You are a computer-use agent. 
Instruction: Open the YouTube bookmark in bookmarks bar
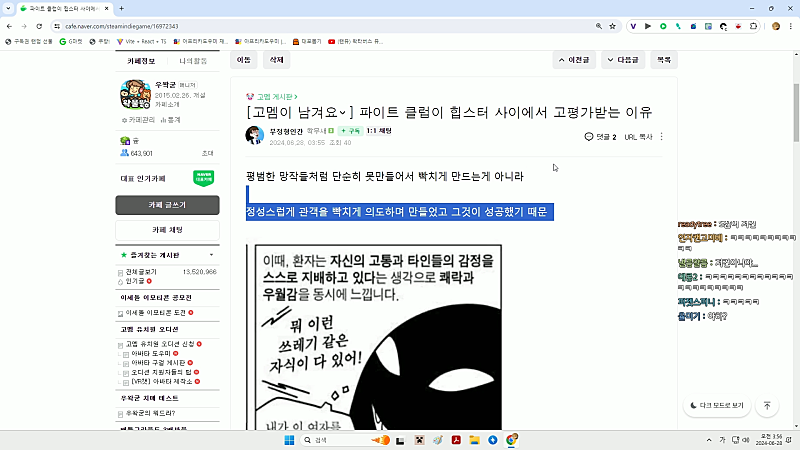pyautogui.click(x=355, y=41)
